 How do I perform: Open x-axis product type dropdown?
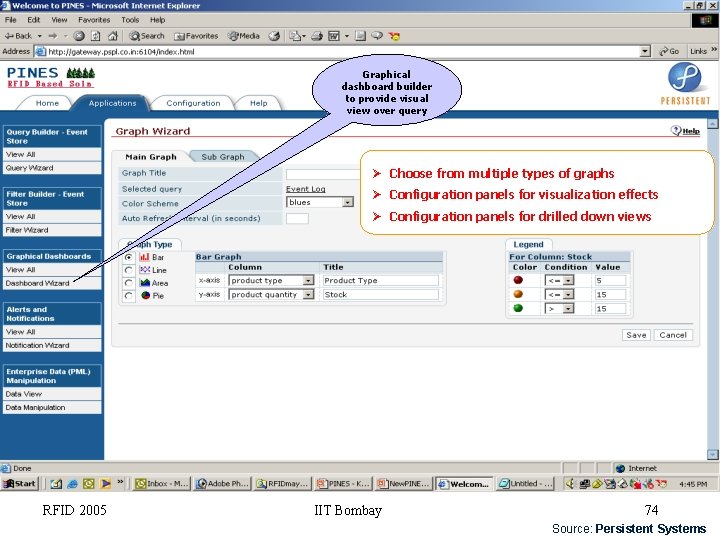[309, 280]
